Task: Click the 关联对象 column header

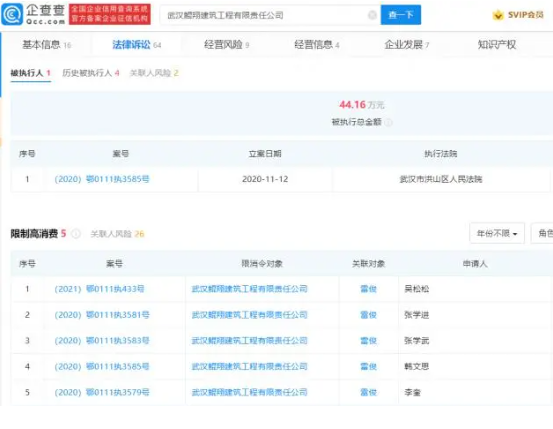Action: pyautogui.click(x=369, y=264)
